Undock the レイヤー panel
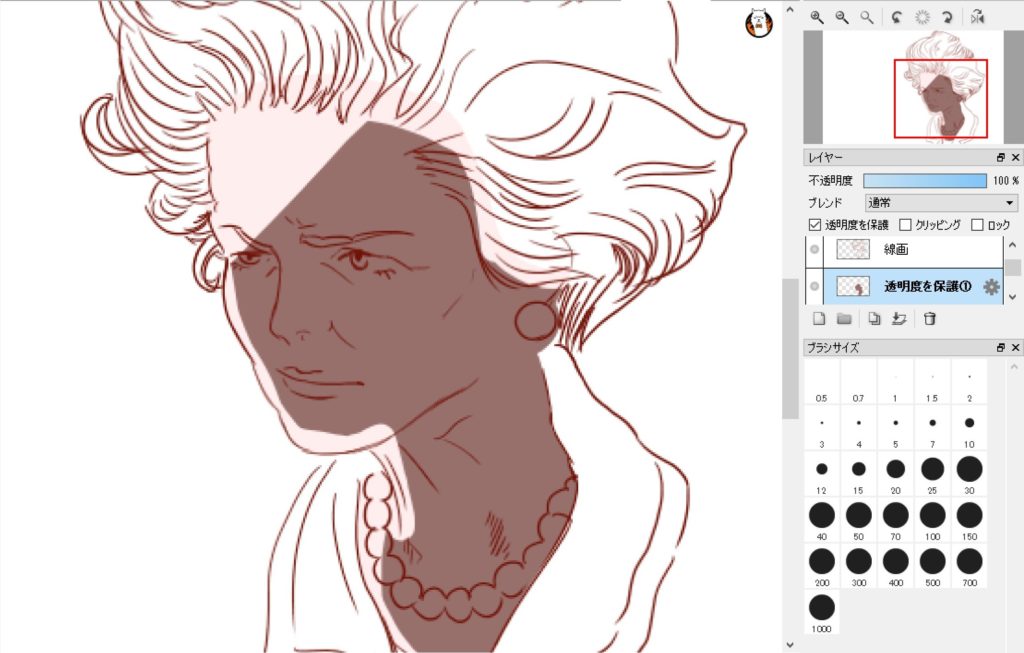The width and height of the screenshot is (1024, 653). click(1000, 158)
